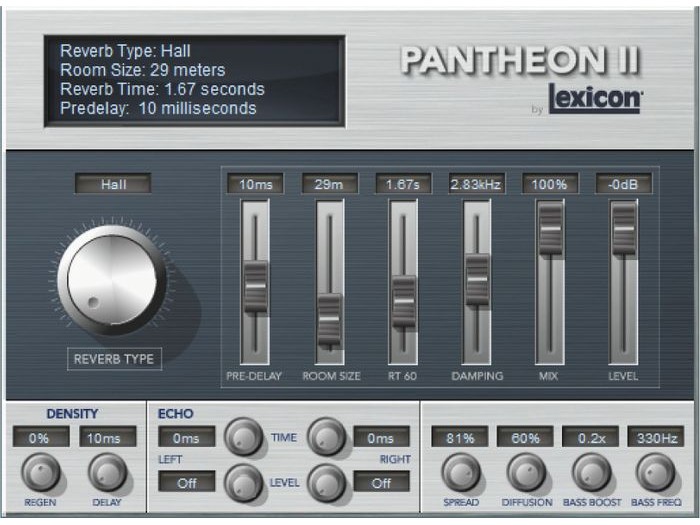Click the Echo left Time knob
The image size is (700, 525).
pos(243,437)
